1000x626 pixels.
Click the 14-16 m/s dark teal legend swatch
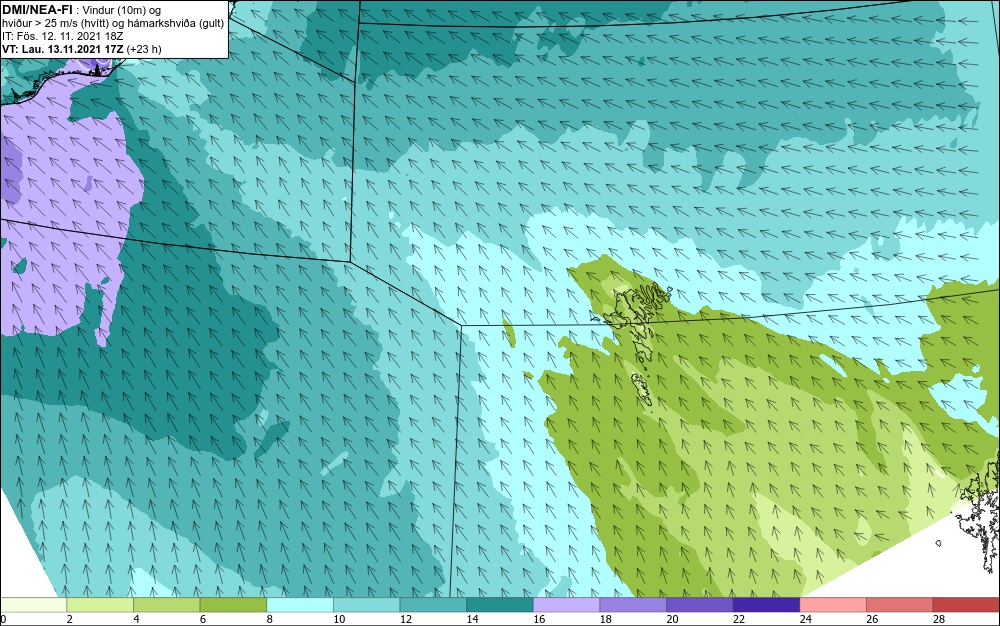500,605
